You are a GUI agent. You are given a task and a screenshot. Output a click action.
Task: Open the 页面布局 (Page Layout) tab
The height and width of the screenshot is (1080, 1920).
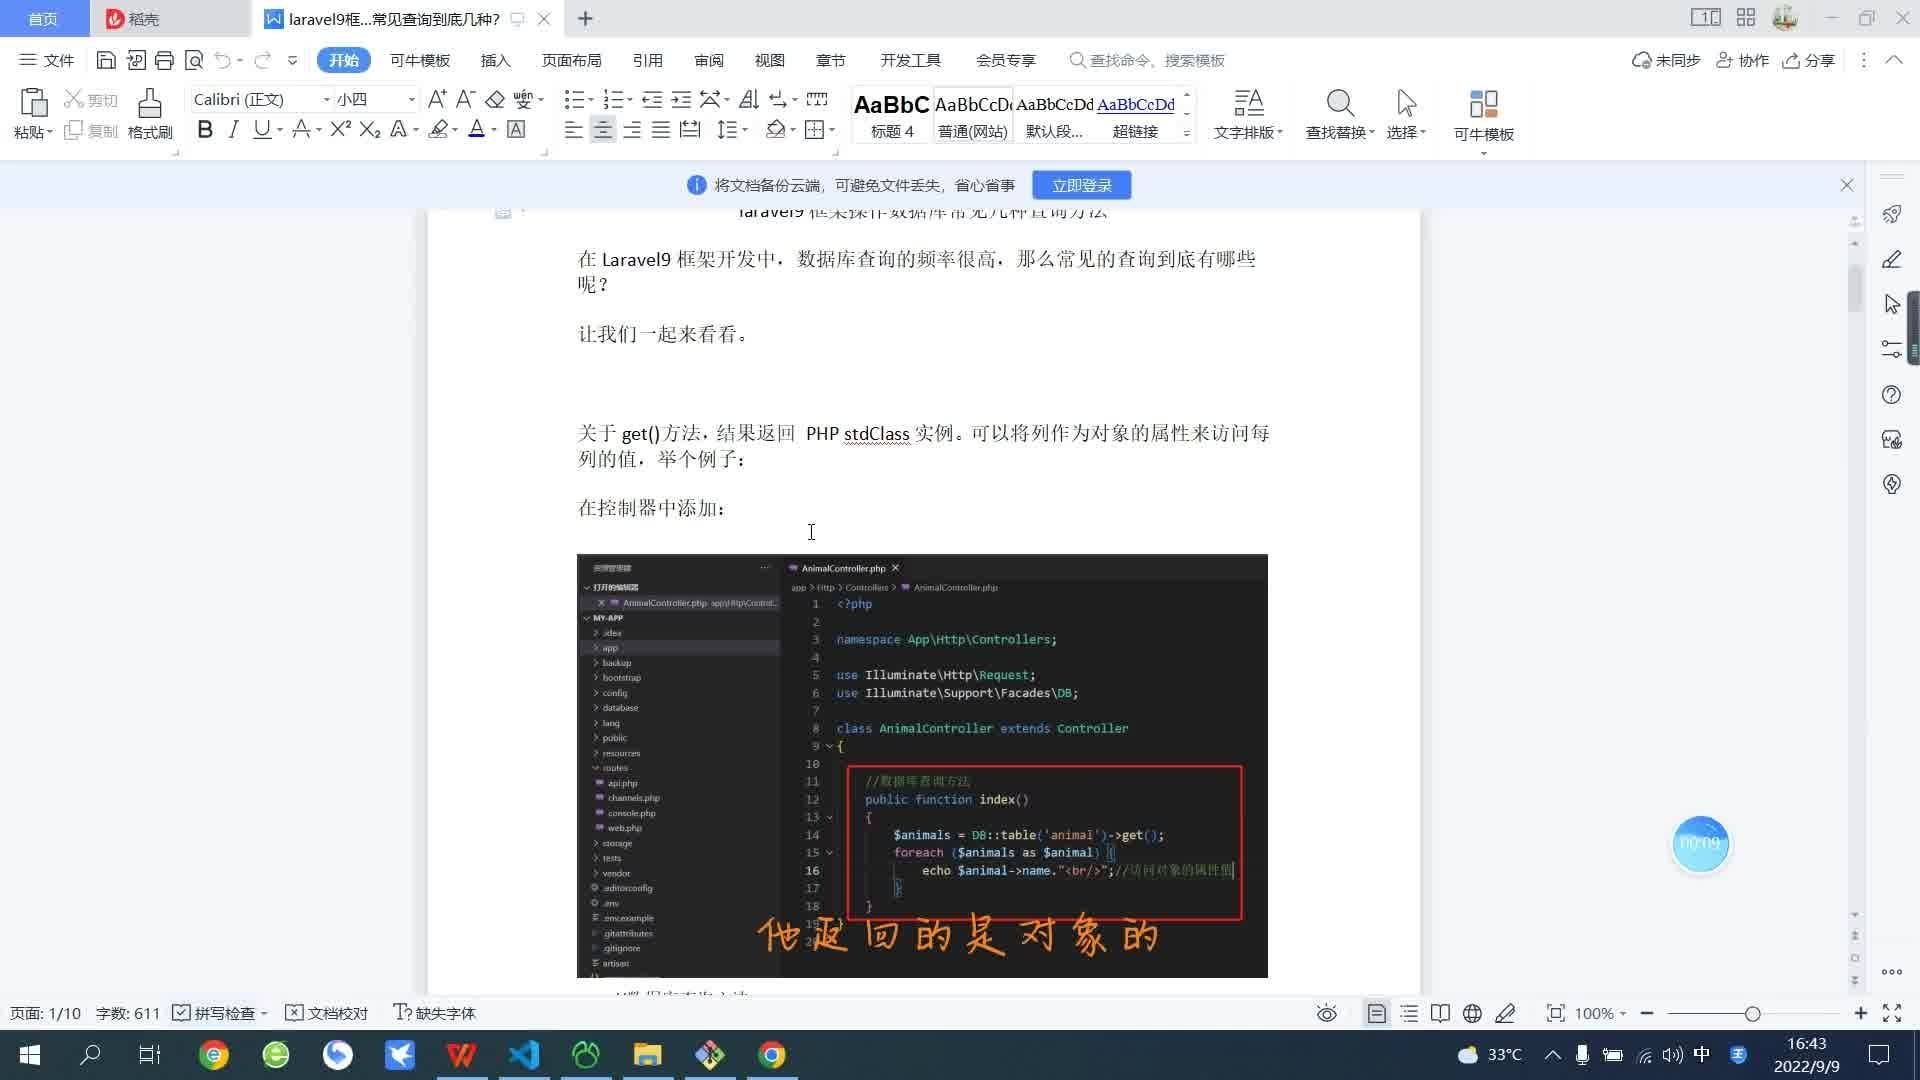coord(571,60)
